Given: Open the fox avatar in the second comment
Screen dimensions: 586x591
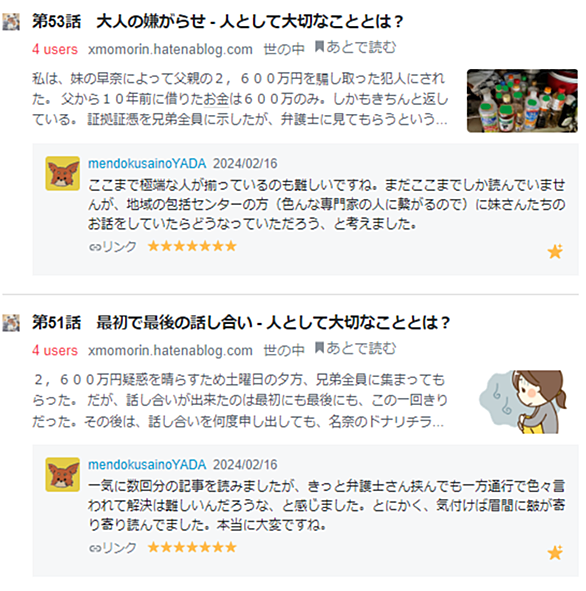Looking at the screenshot, I should click(x=63, y=475).
